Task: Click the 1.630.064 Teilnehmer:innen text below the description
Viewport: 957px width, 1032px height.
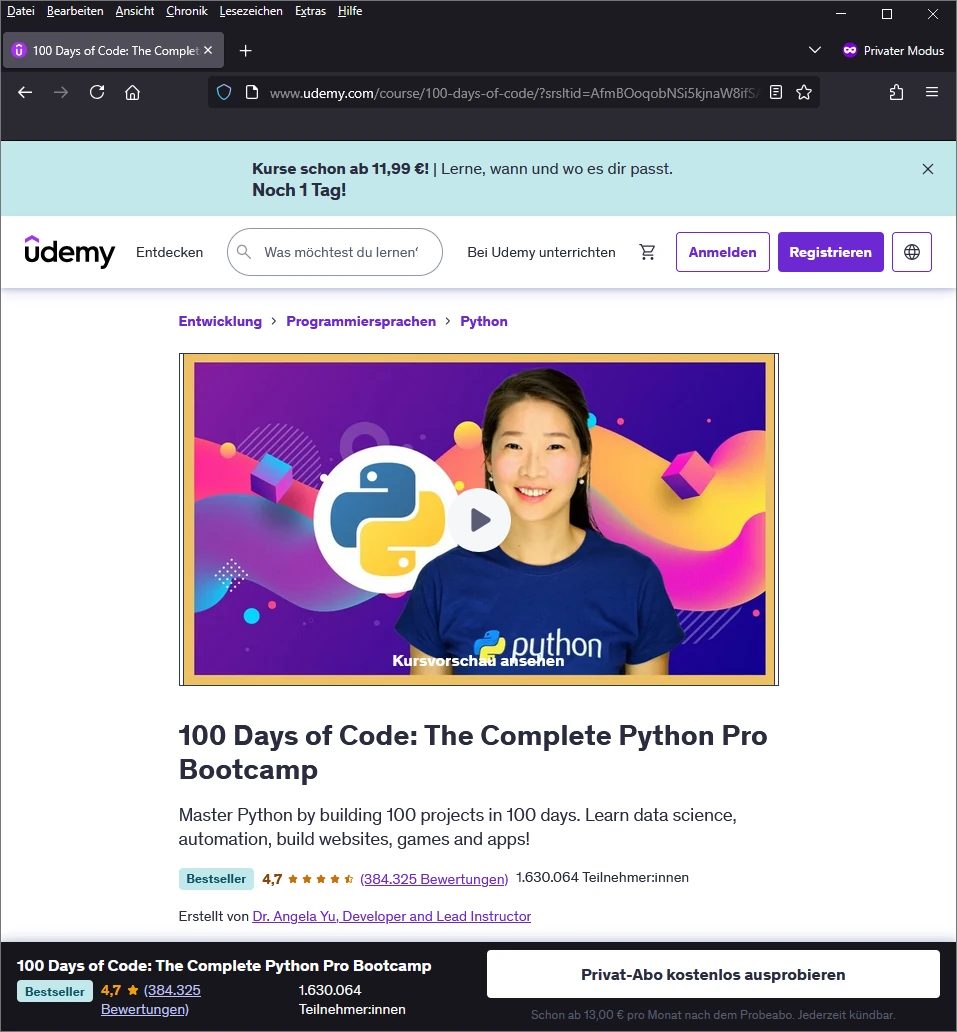Action: [x=602, y=877]
